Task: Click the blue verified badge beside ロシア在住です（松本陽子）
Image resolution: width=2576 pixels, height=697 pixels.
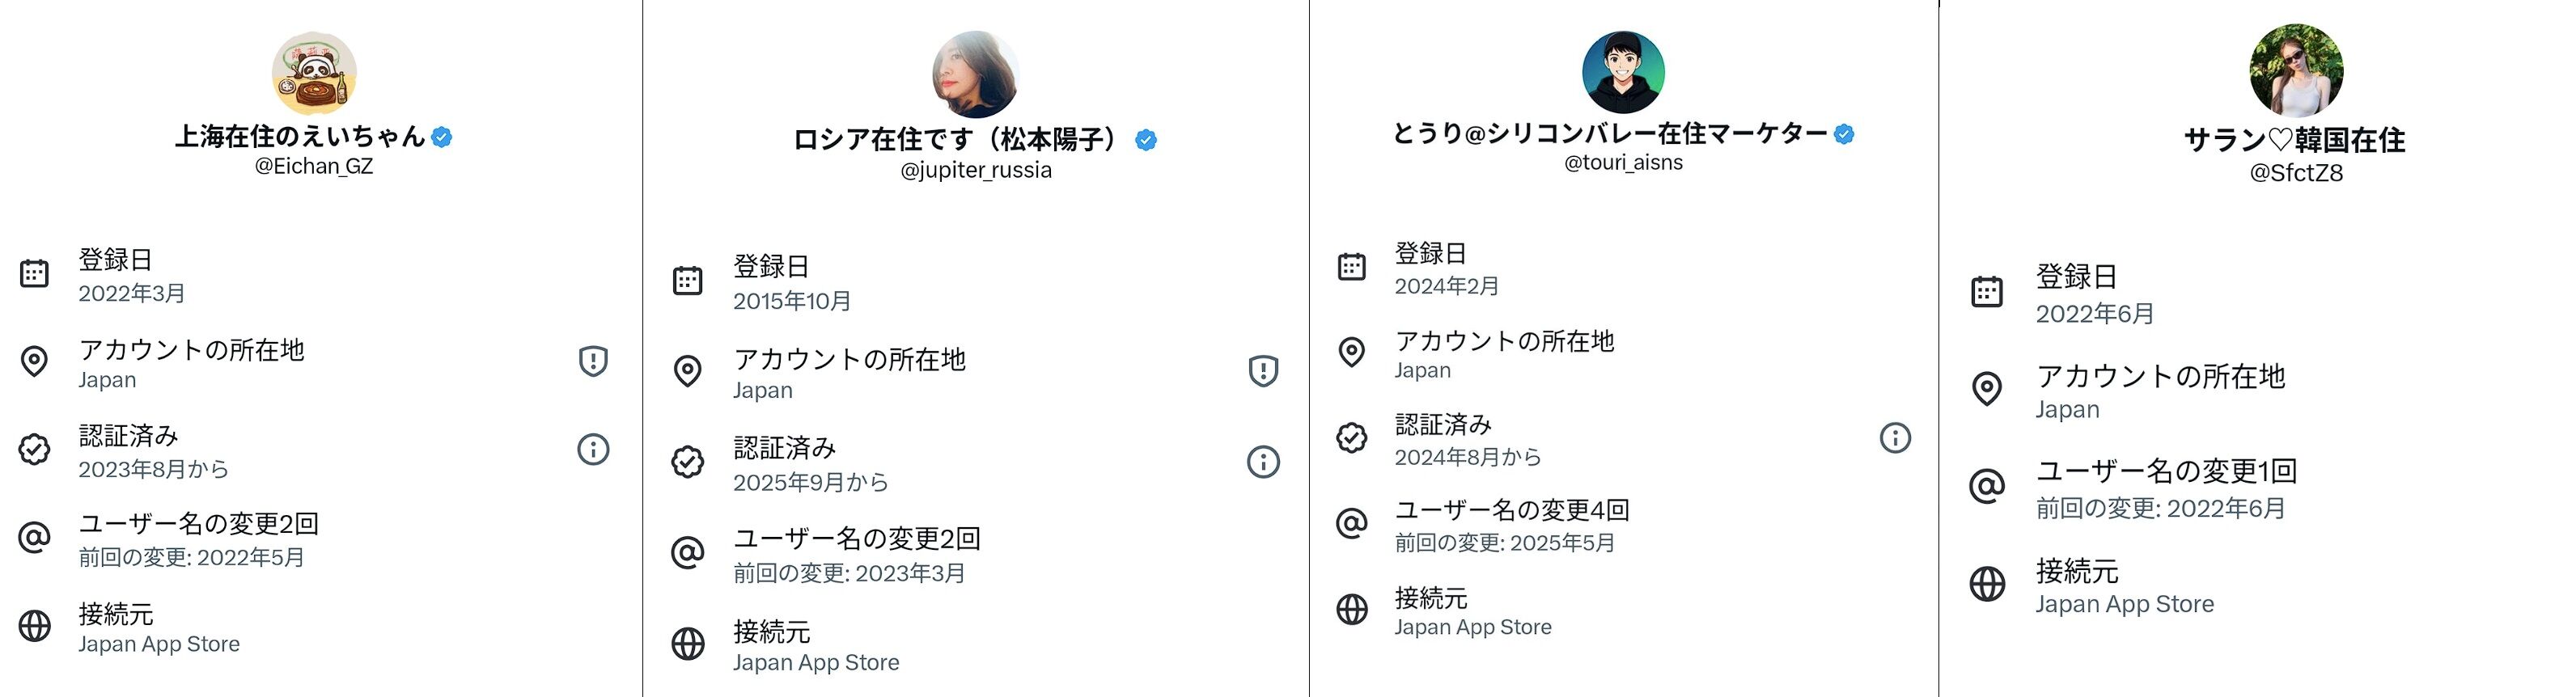Action: tap(1146, 140)
